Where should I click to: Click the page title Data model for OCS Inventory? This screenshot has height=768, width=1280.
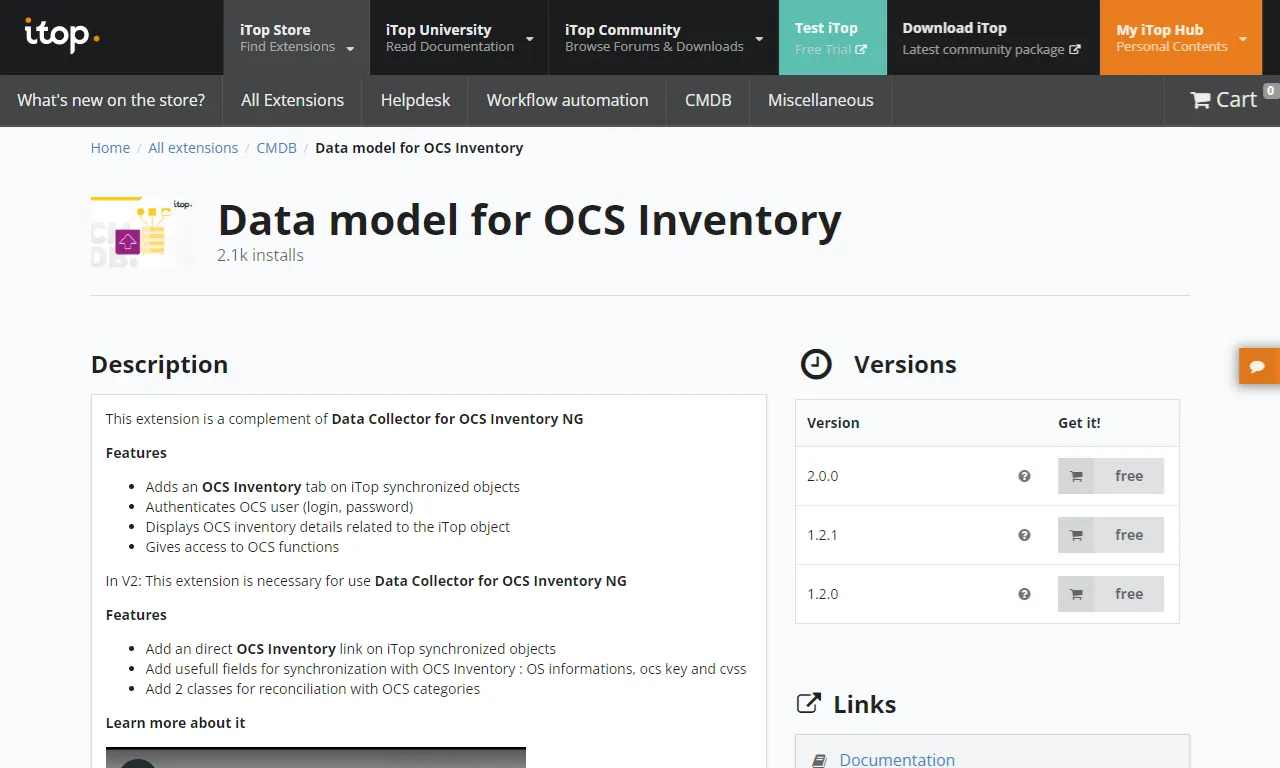click(530, 220)
